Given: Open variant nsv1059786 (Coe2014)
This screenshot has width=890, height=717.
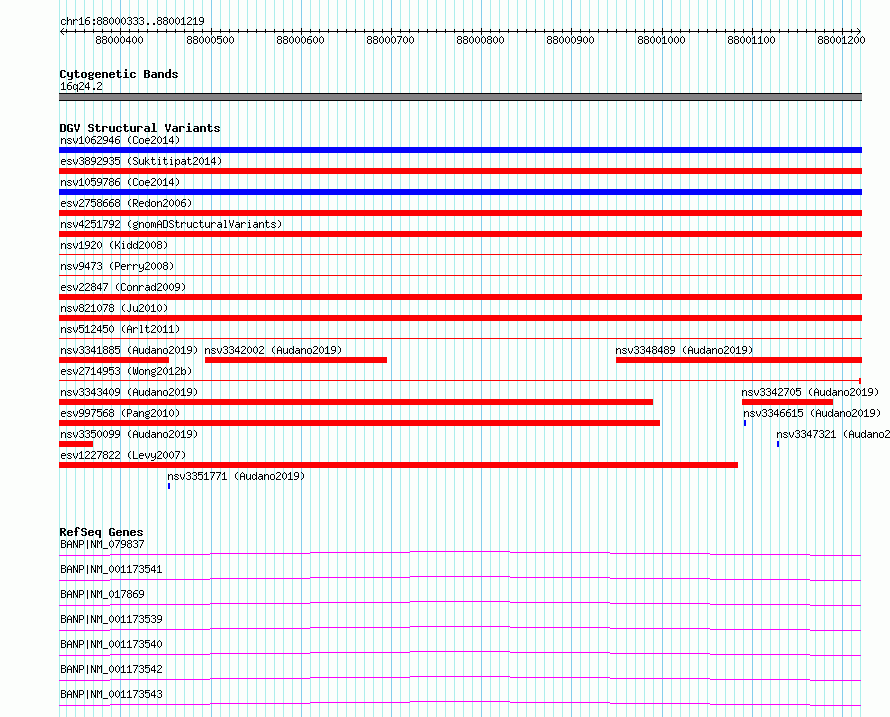Looking at the screenshot, I should [x=120, y=182].
